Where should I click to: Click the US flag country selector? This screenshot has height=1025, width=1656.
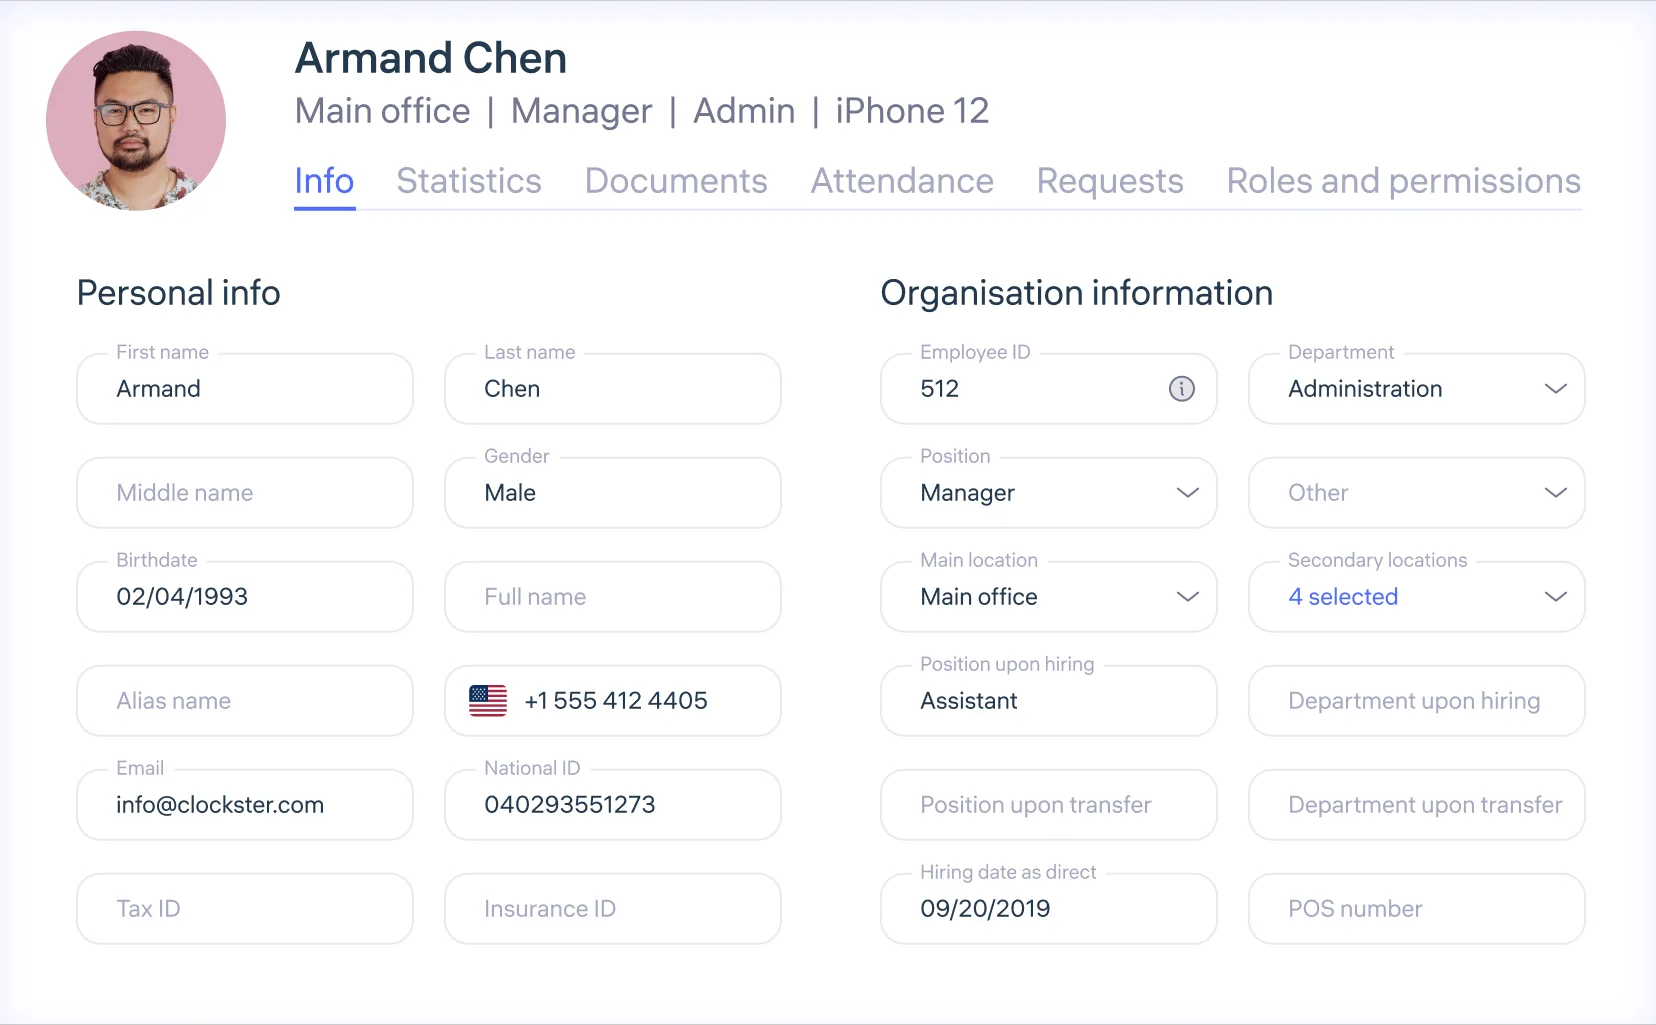(488, 701)
